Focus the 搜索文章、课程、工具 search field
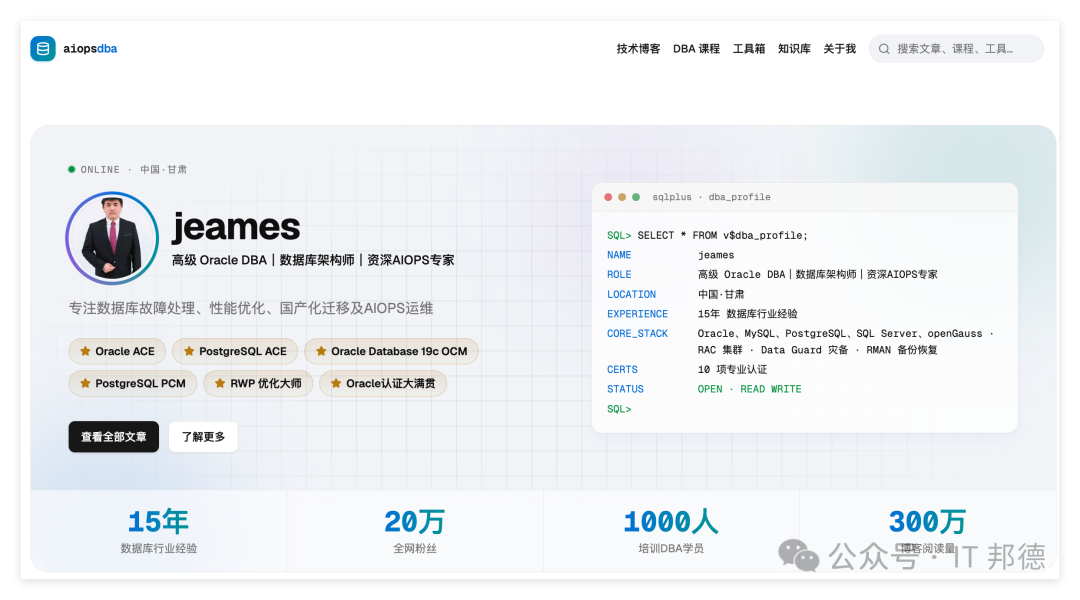The image size is (1080, 600). pyautogui.click(x=956, y=49)
